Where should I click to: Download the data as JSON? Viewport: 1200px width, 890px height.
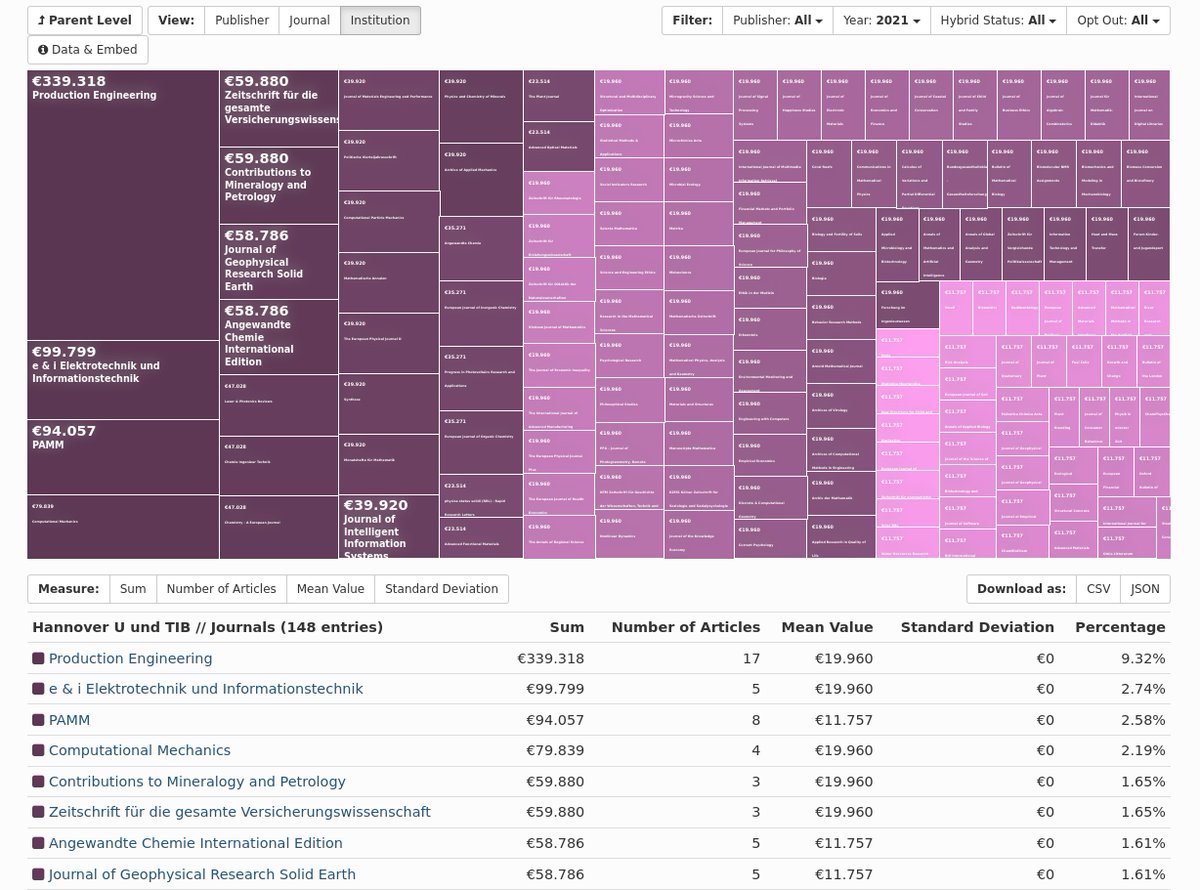click(x=1145, y=589)
